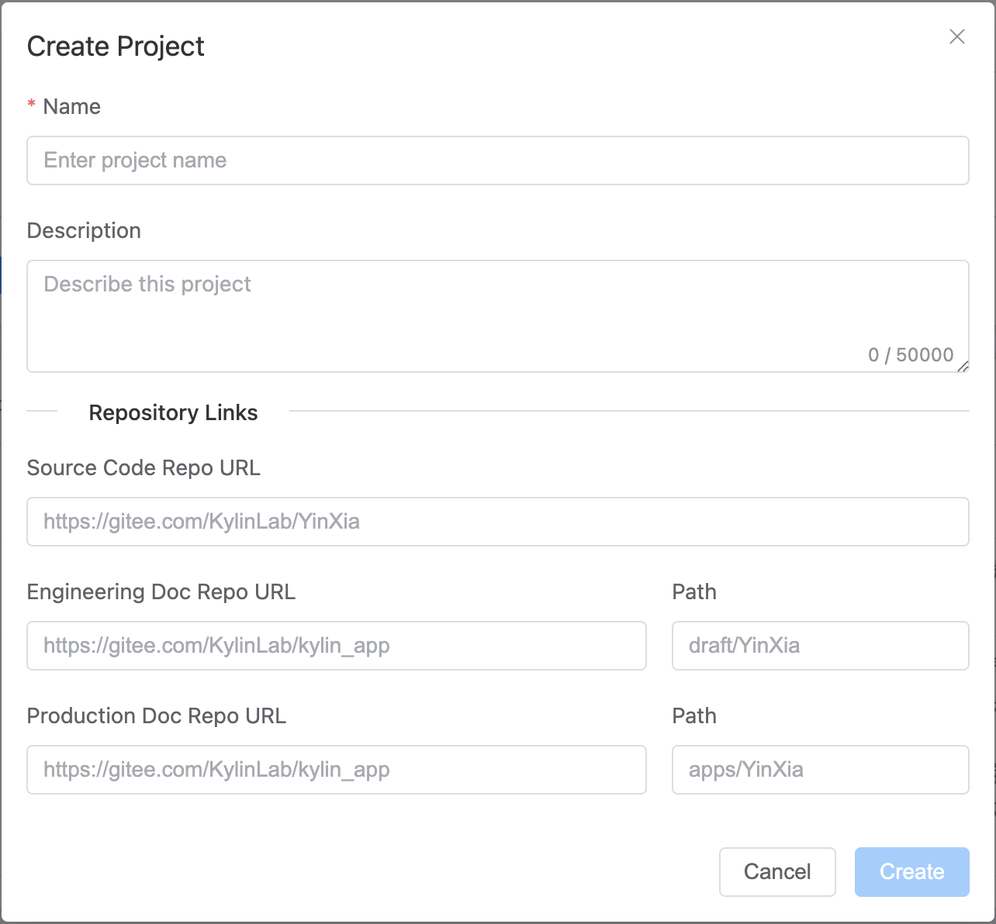This screenshot has height=924, width=996.
Task: Click the Engineering Doc Repo URL field
Action: pos(337,645)
